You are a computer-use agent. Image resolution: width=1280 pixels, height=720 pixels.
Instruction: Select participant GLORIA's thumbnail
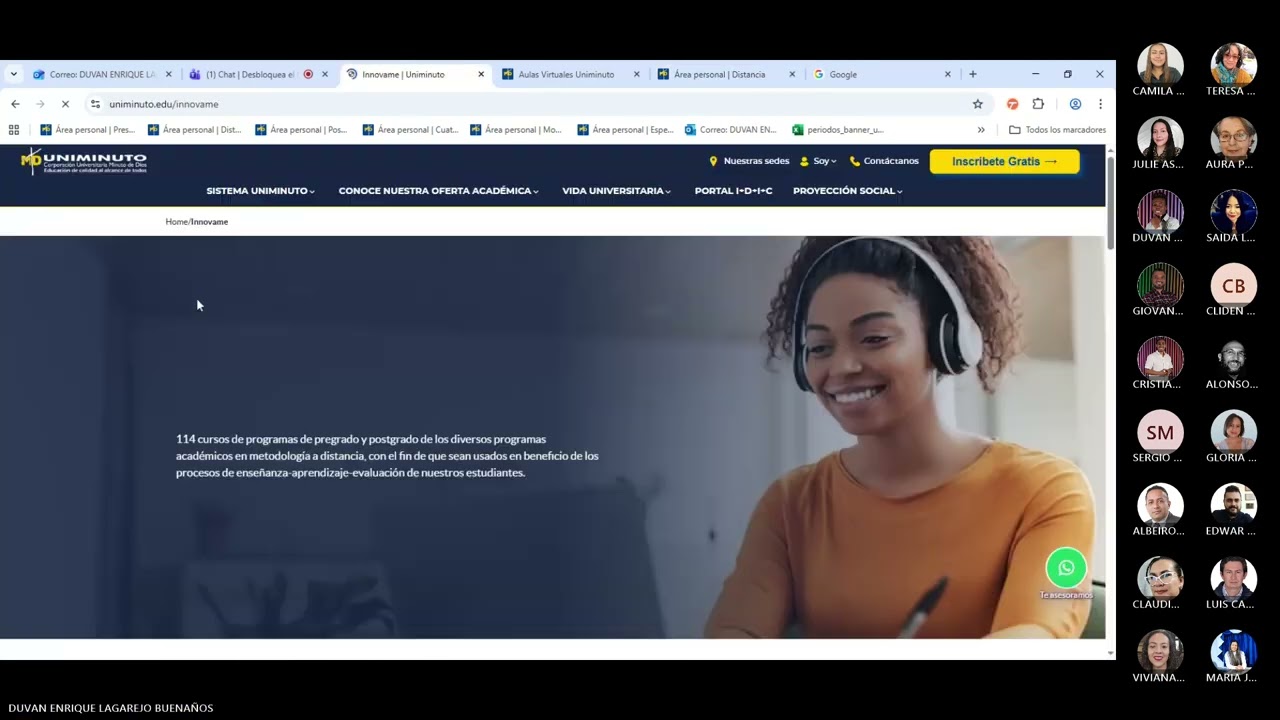(1233, 432)
